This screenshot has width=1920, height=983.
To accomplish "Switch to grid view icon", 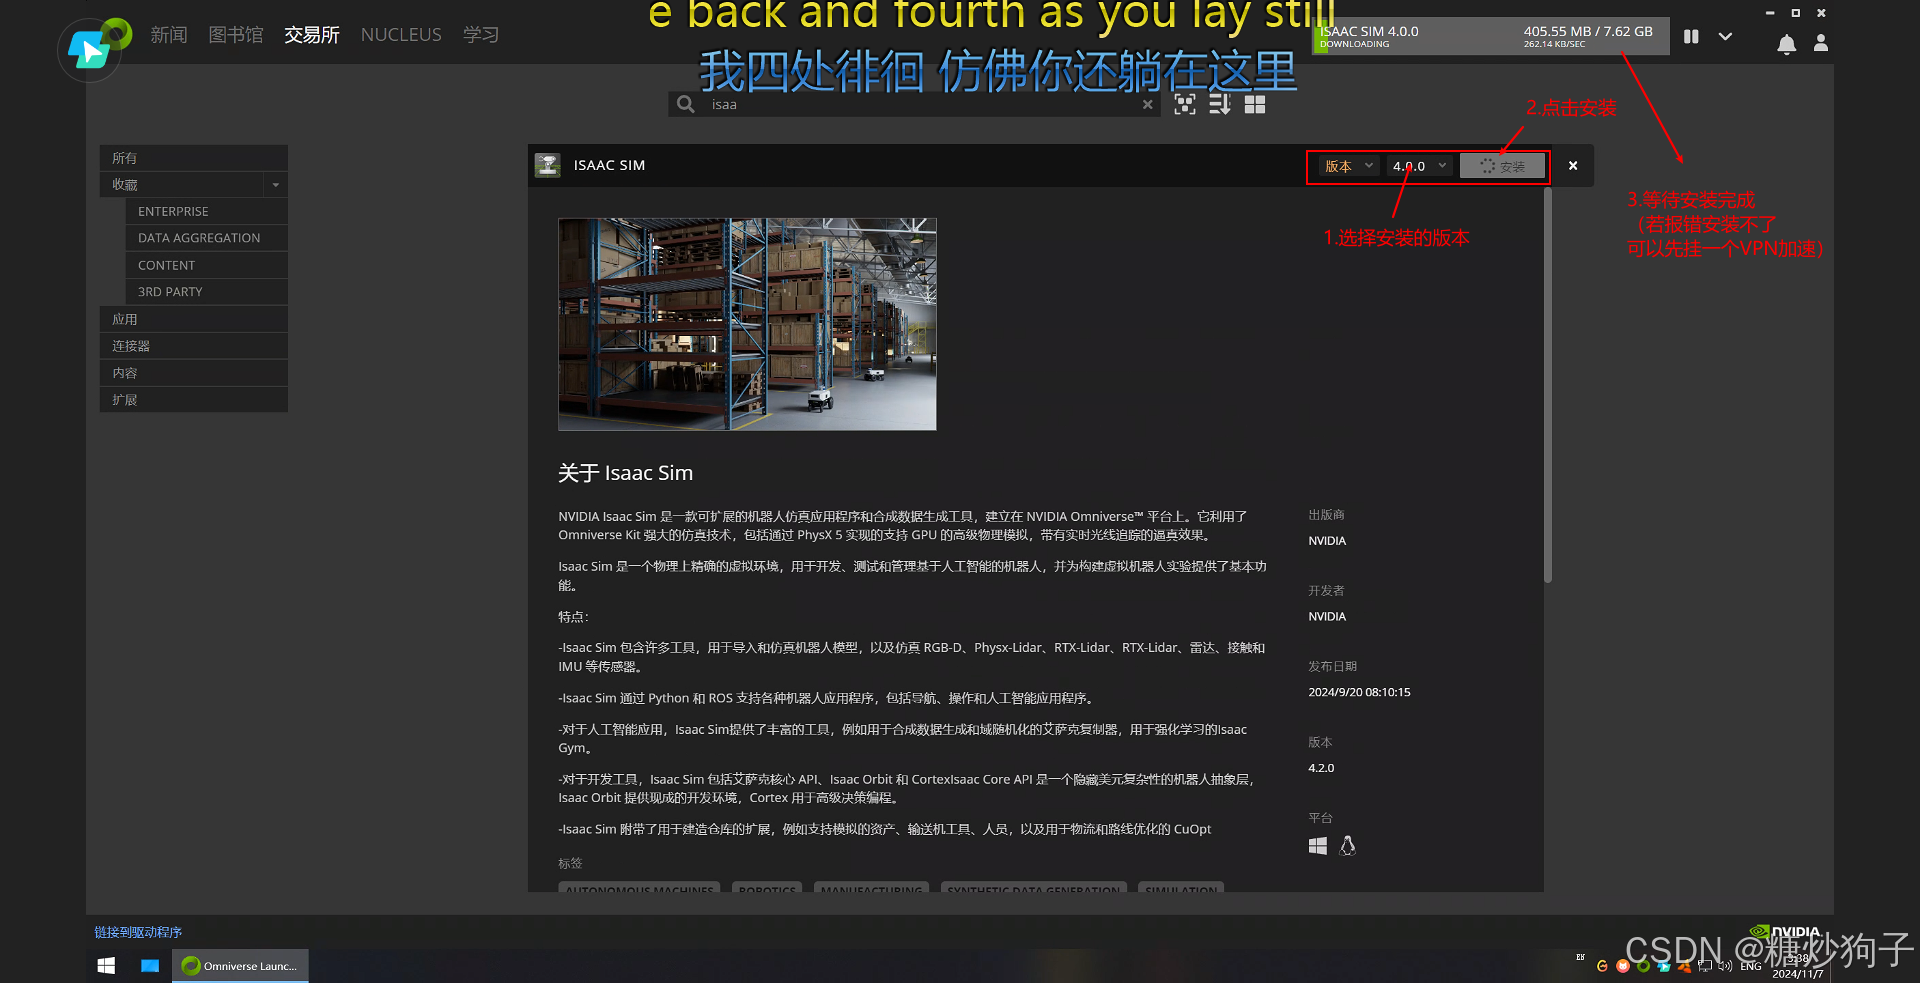I will (1255, 104).
